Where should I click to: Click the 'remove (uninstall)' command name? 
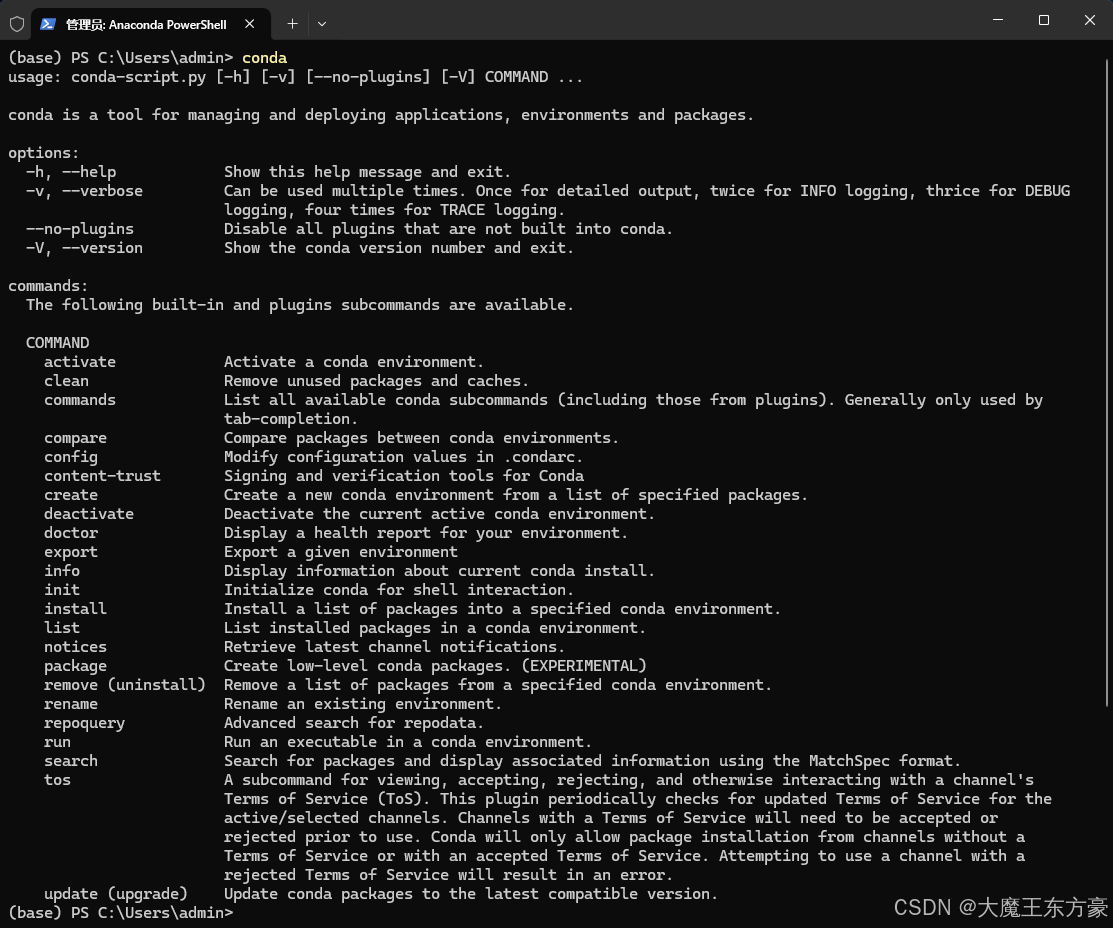pyautogui.click(x=125, y=685)
